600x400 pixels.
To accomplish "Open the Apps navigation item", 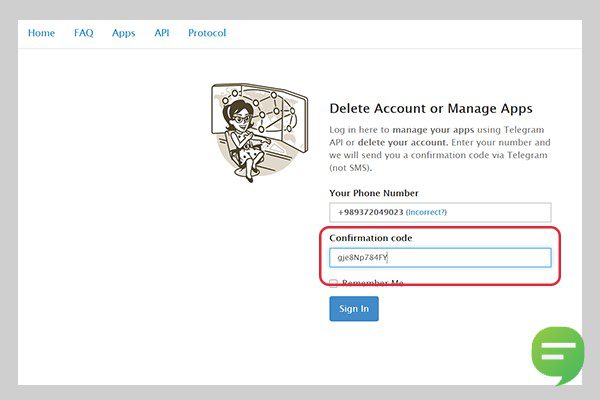I will click(x=124, y=33).
